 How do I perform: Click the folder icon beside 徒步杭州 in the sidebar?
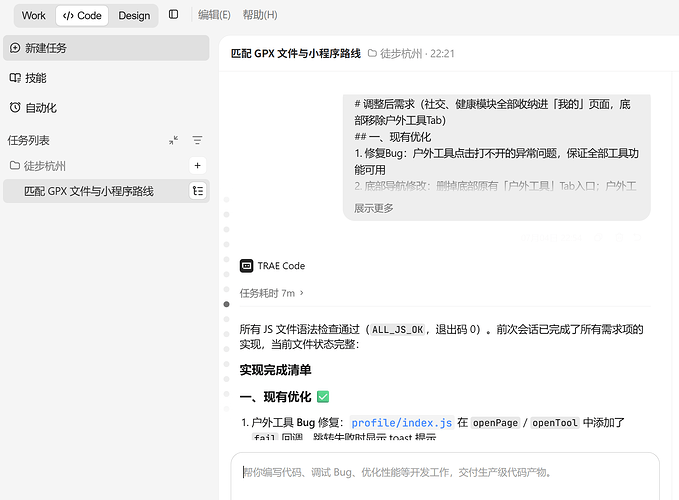tap(15, 165)
